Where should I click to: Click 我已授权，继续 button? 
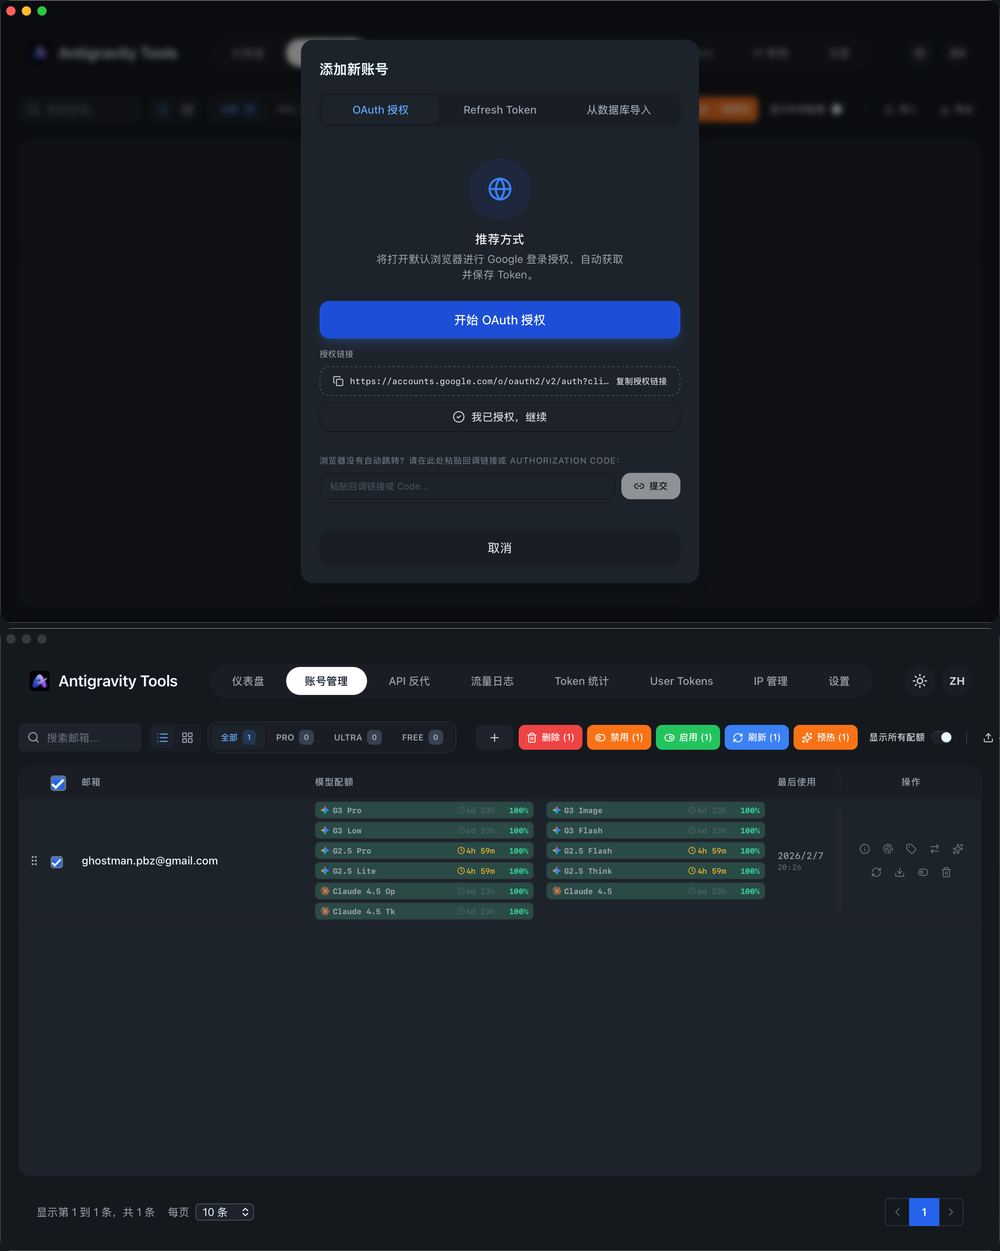coord(499,417)
